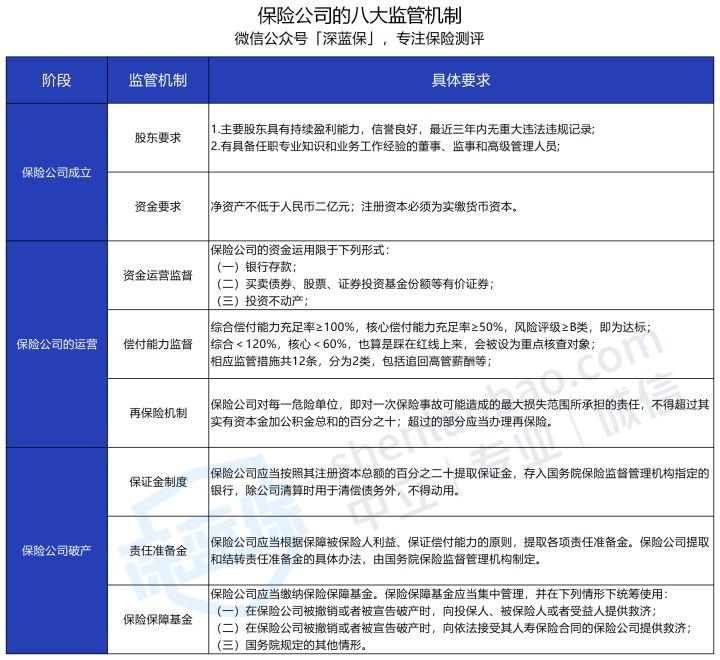Screen dimensions: 720x660
Task: Click the subtitle mentioning 深蓝保 微信公众号
Action: click(360, 41)
